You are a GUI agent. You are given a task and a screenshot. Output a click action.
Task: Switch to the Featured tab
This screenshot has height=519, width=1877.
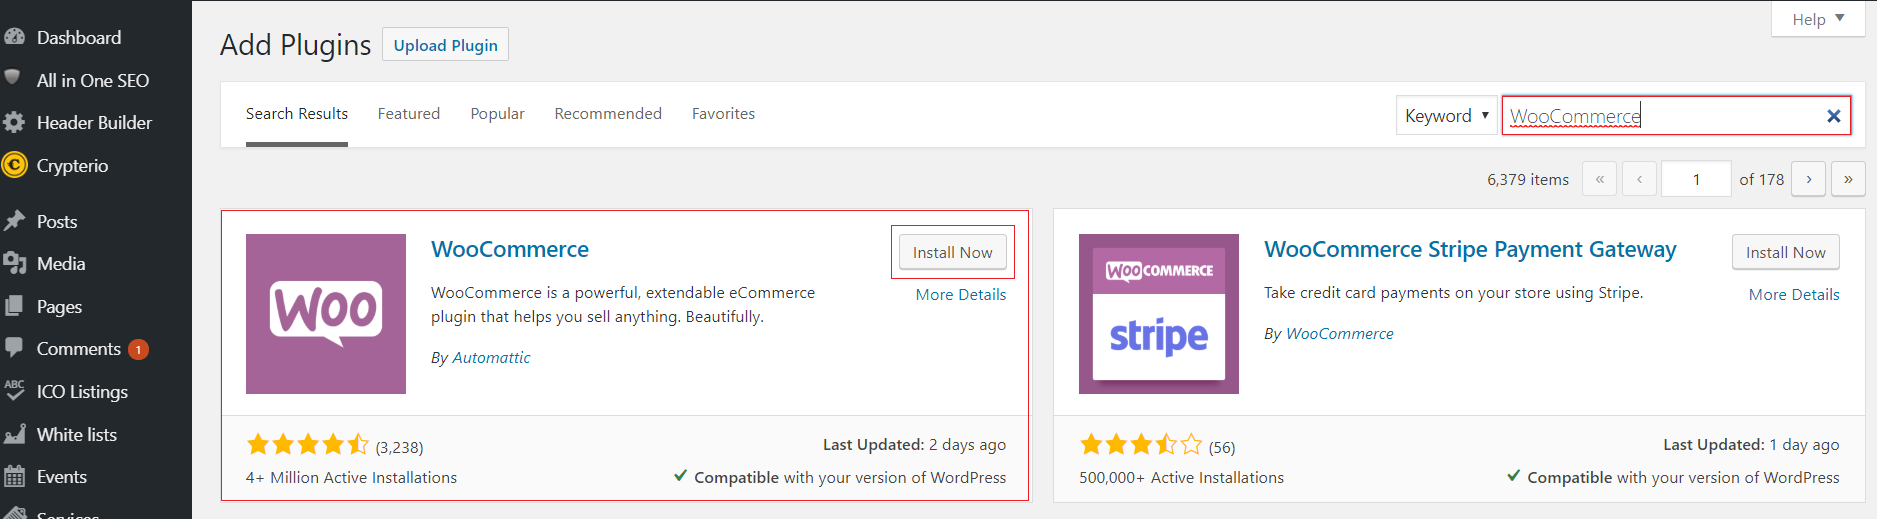408,113
